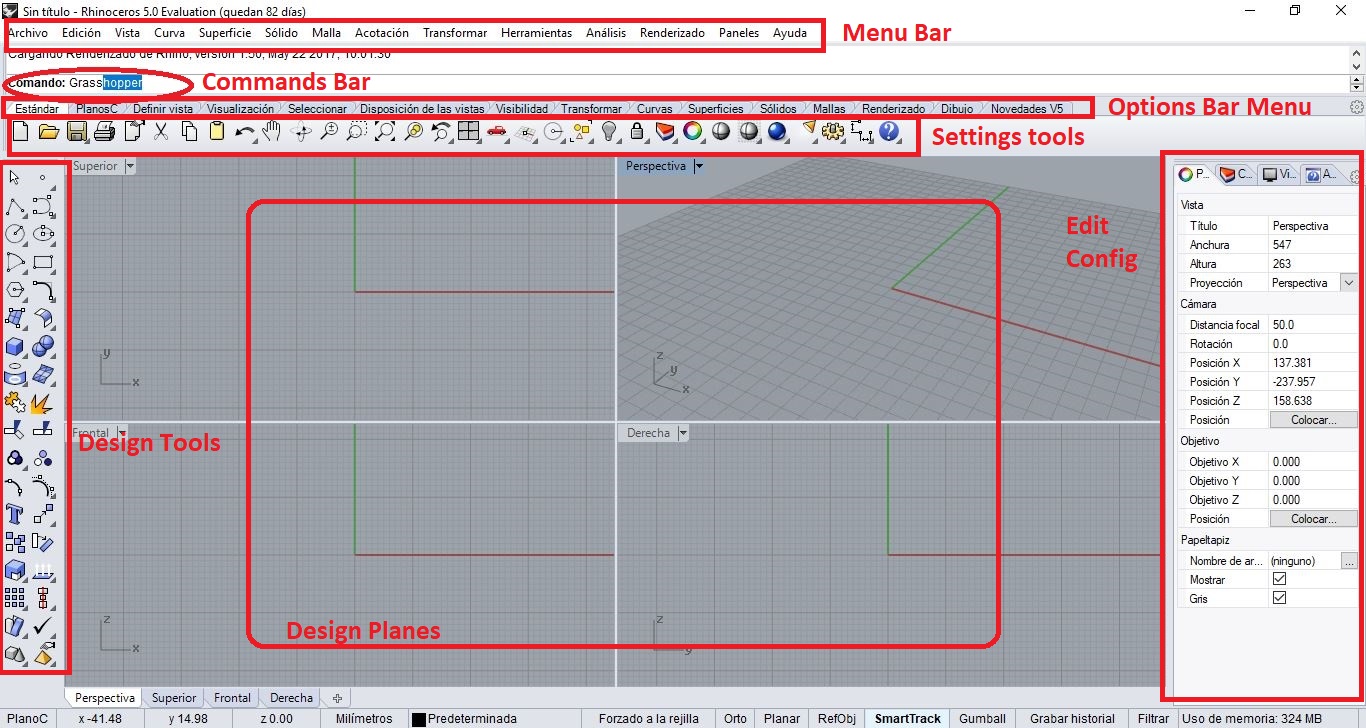1366x728 pixels.
Task: Toggle Forzado a la rejilla in status bar
Action: point(648,718)
